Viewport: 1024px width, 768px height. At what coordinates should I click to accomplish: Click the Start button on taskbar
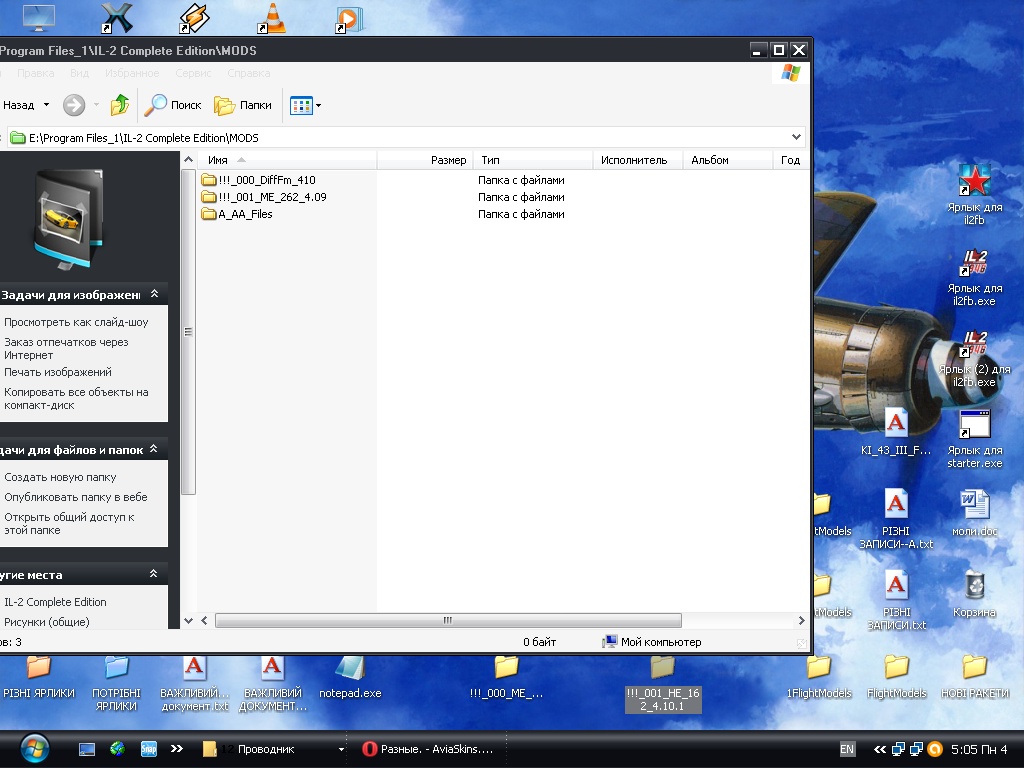coord(33,748)
